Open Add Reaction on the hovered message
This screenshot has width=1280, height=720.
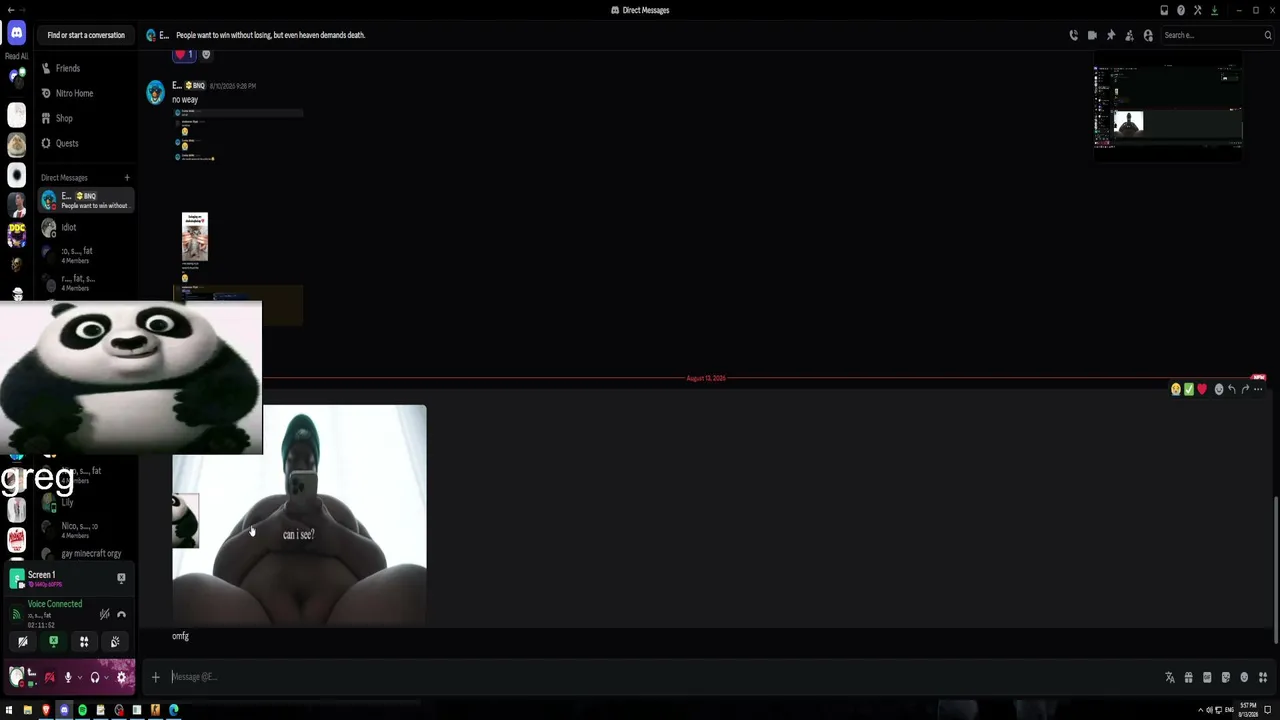point(1218,389)
